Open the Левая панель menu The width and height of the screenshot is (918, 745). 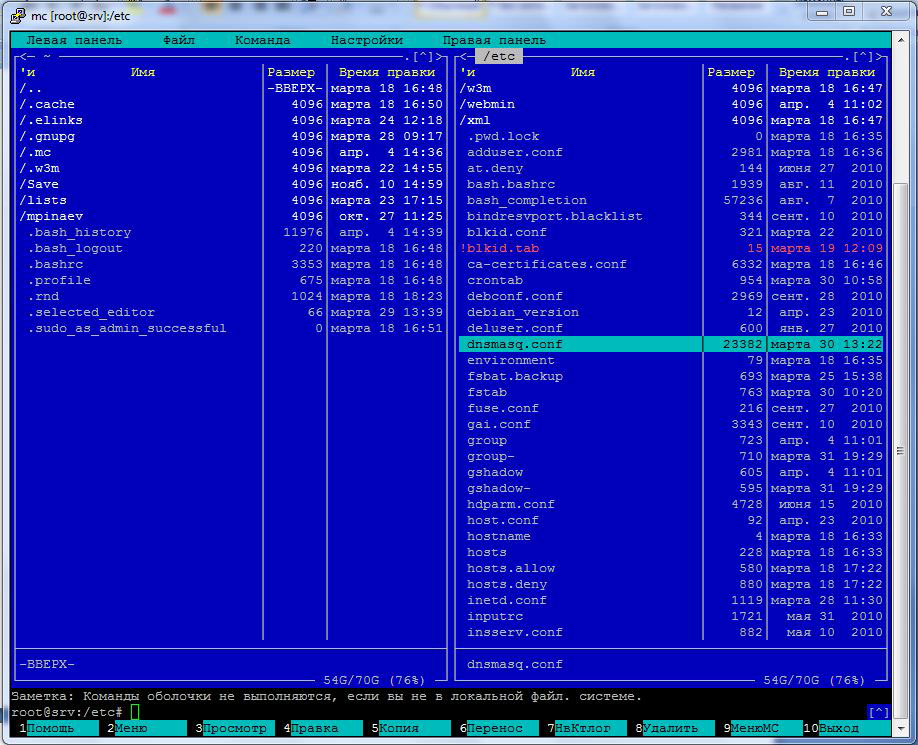point(74,40)
